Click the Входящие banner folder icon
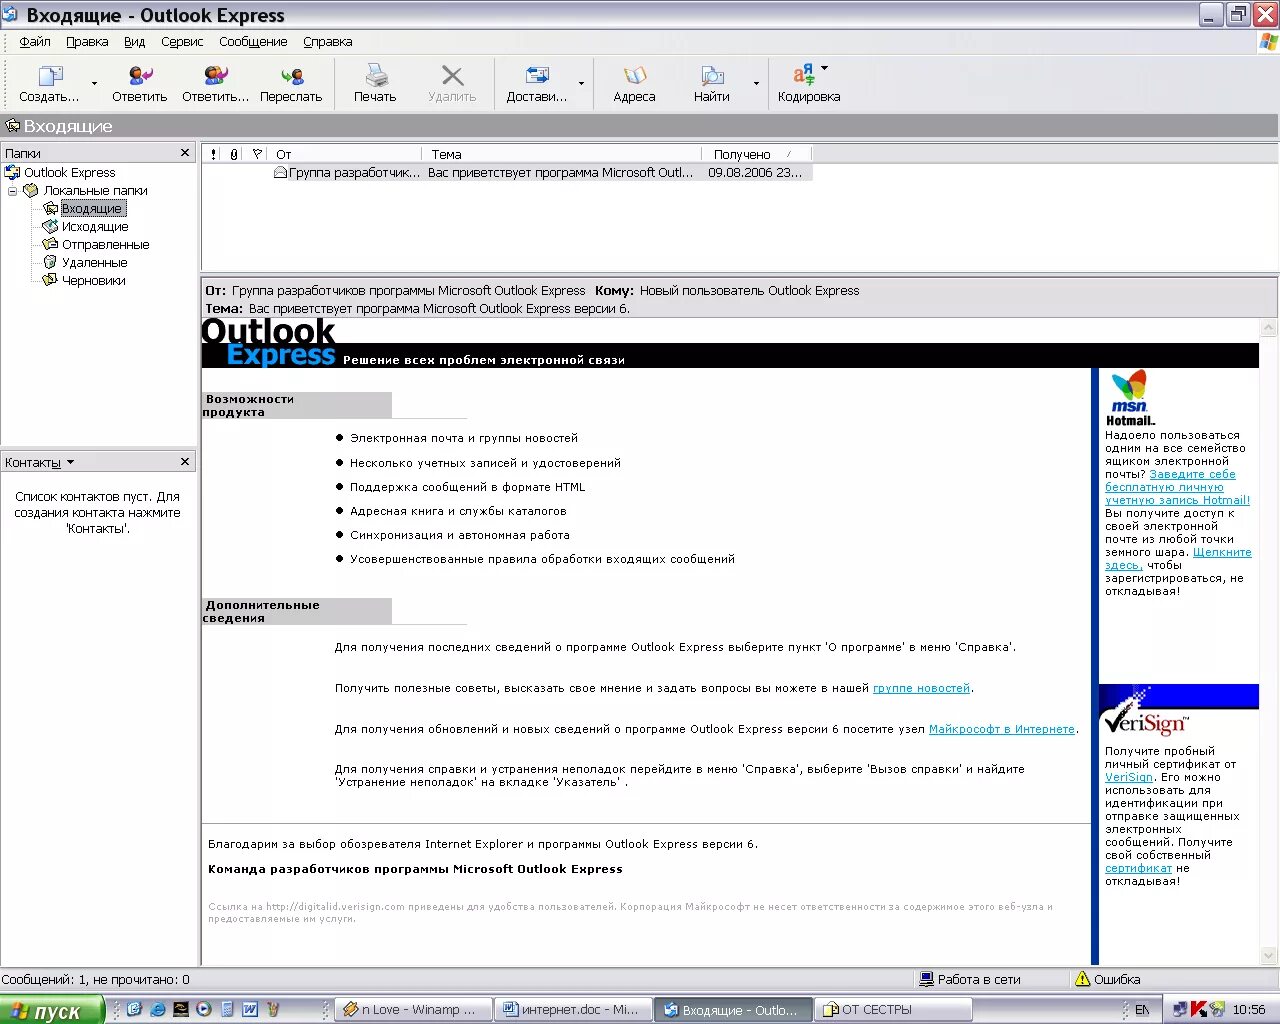 pos(13,126)
